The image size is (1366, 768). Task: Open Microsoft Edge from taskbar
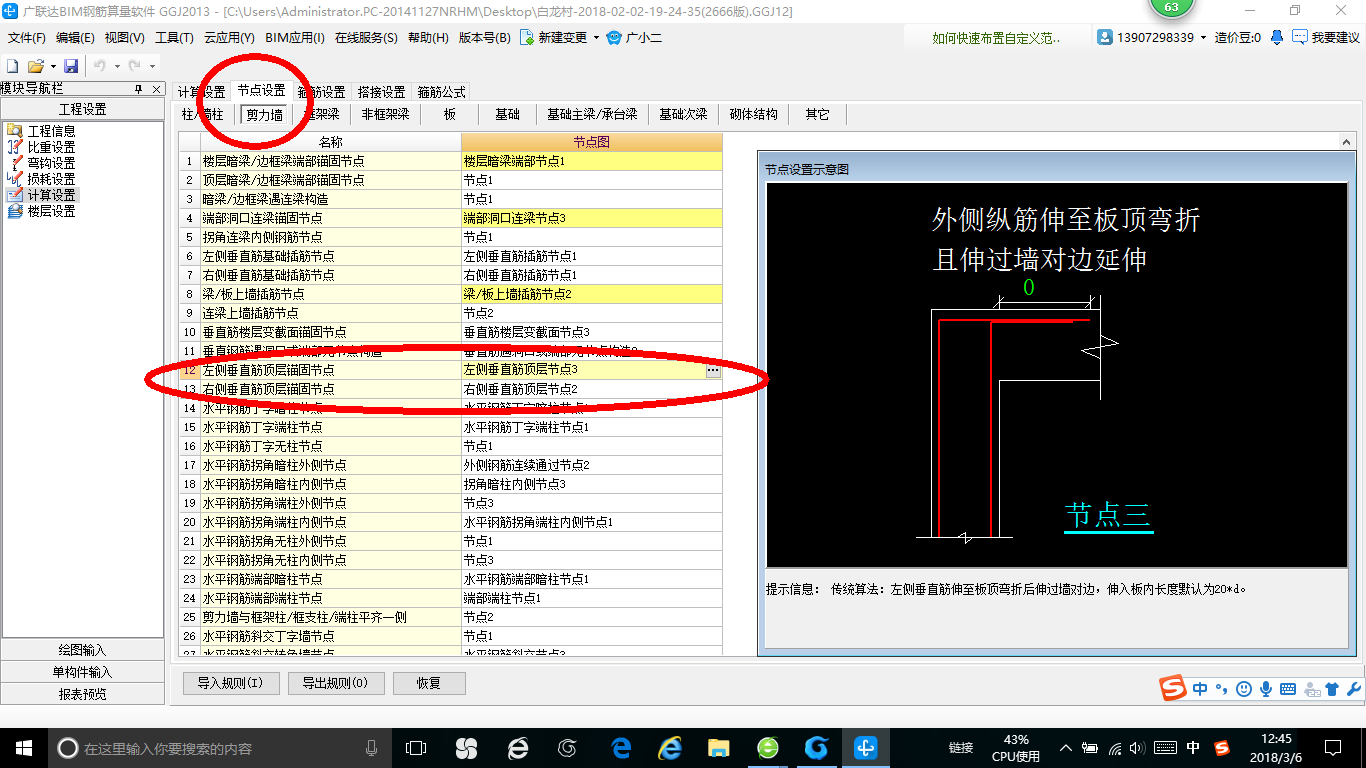620,747
